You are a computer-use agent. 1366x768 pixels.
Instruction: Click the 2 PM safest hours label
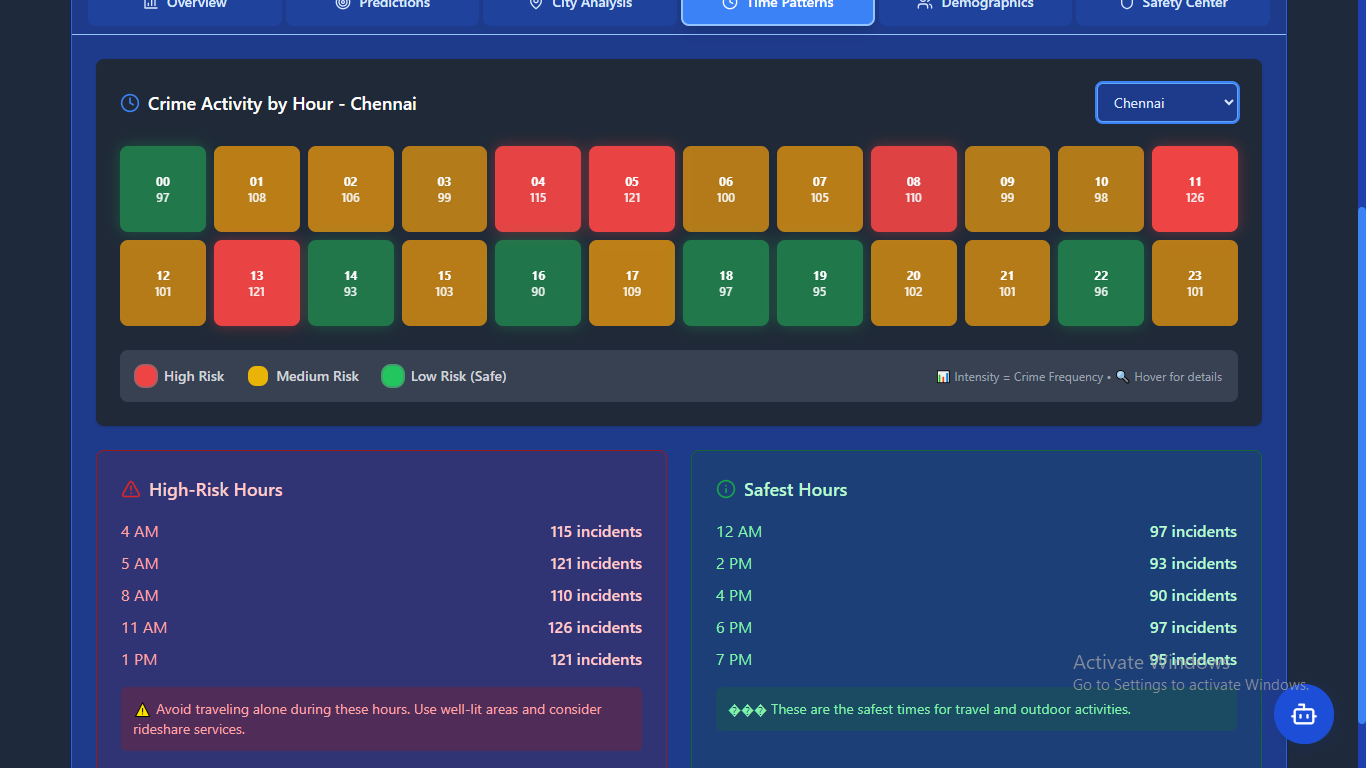coord(734,564)
